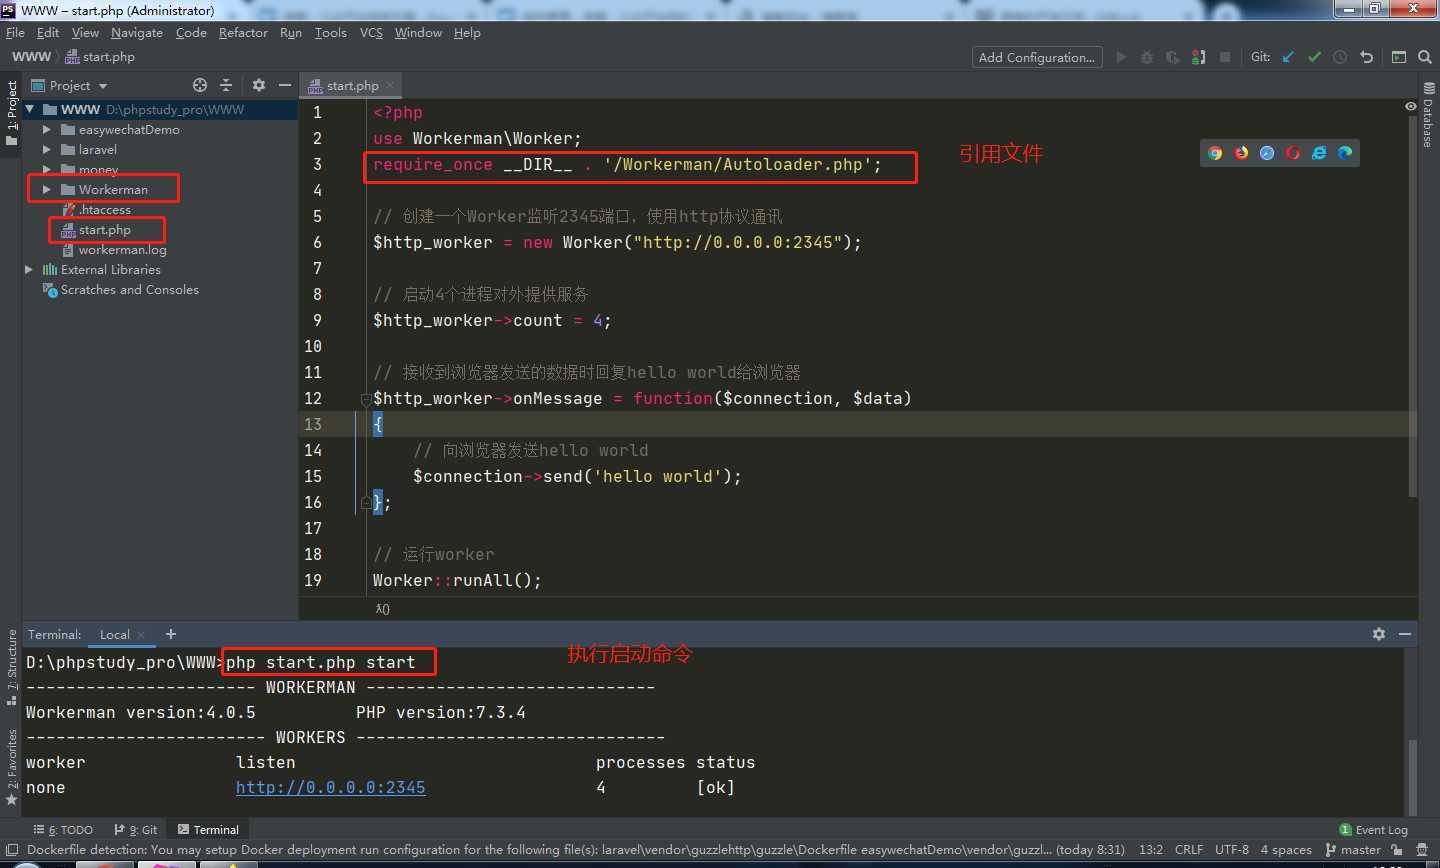
Task: Open the Refactor menu
Action: pyautogui.click(x=243, y=33)
